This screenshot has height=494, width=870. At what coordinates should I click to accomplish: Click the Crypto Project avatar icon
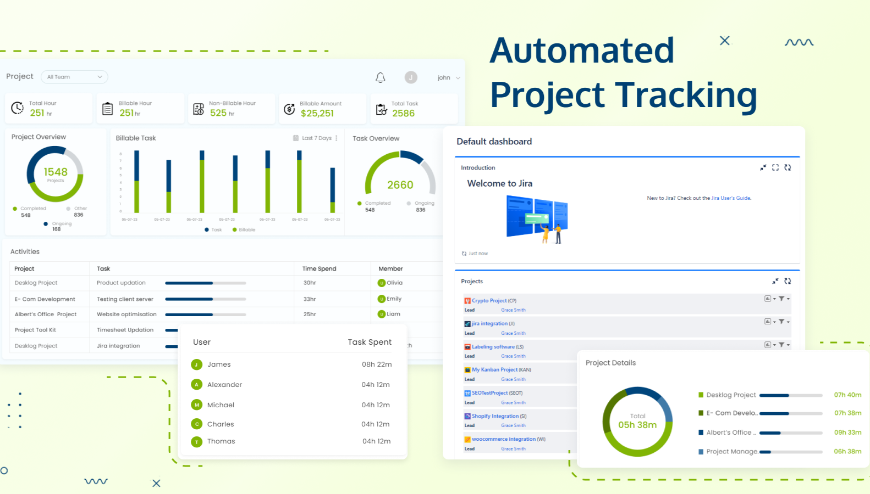467,301
